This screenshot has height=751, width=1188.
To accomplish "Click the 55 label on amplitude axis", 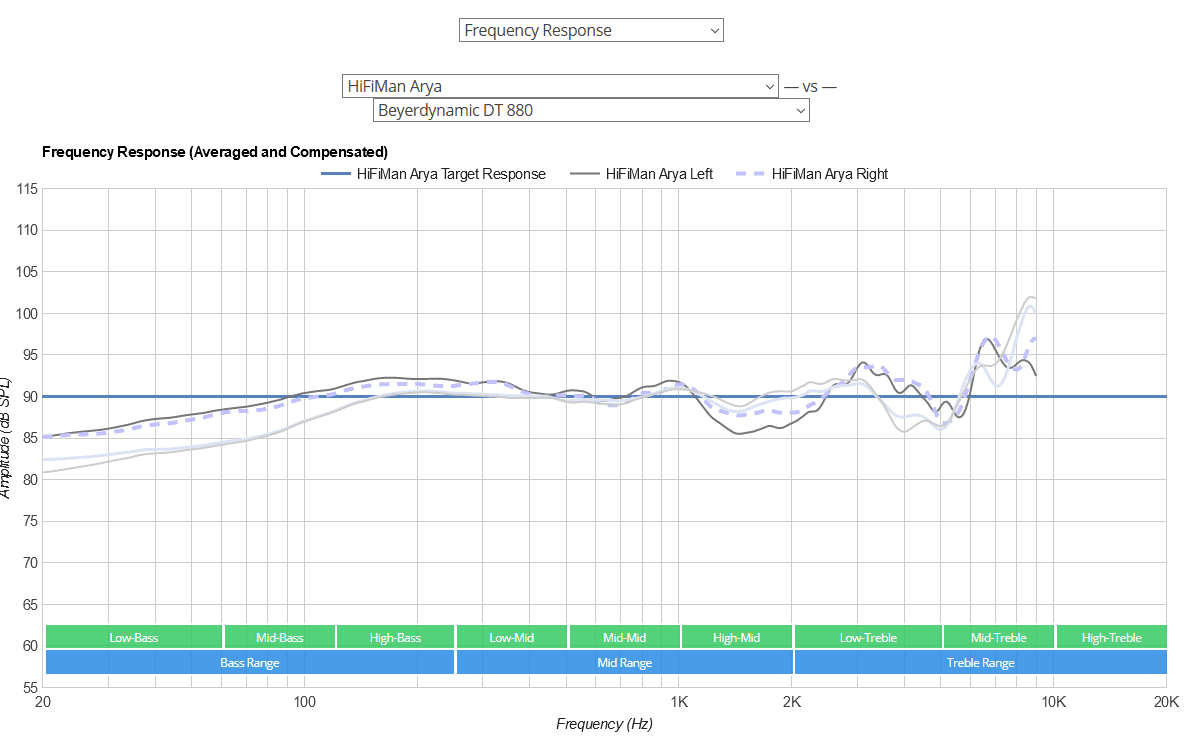I will click(30, 687).
